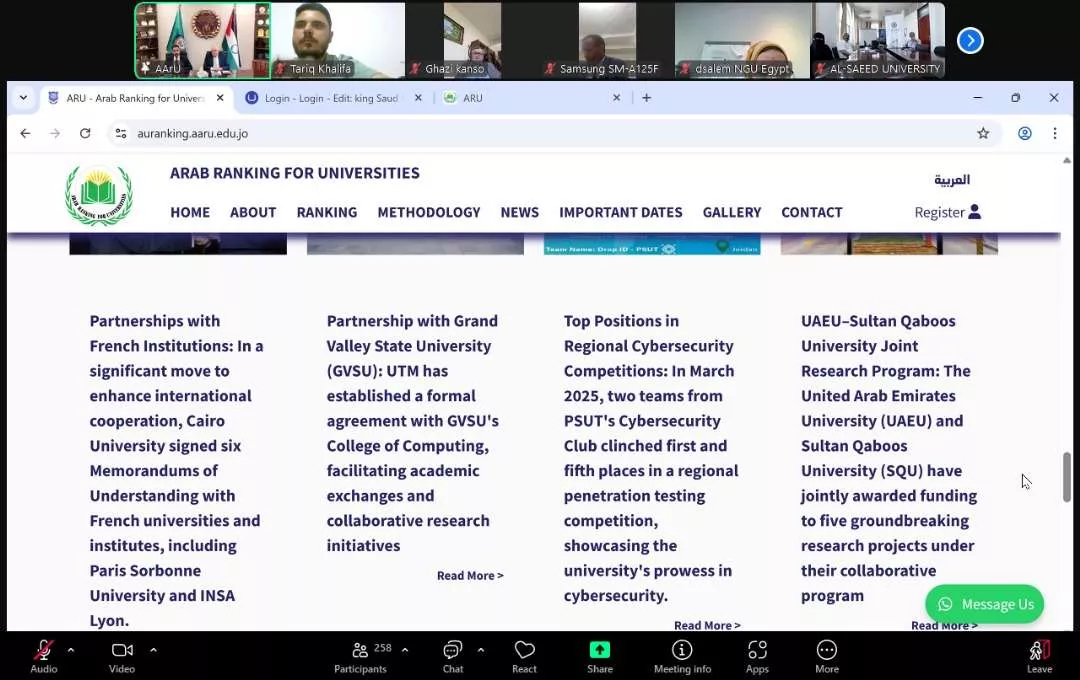Close the Login - Edit king Saud tab

(418, 98)
